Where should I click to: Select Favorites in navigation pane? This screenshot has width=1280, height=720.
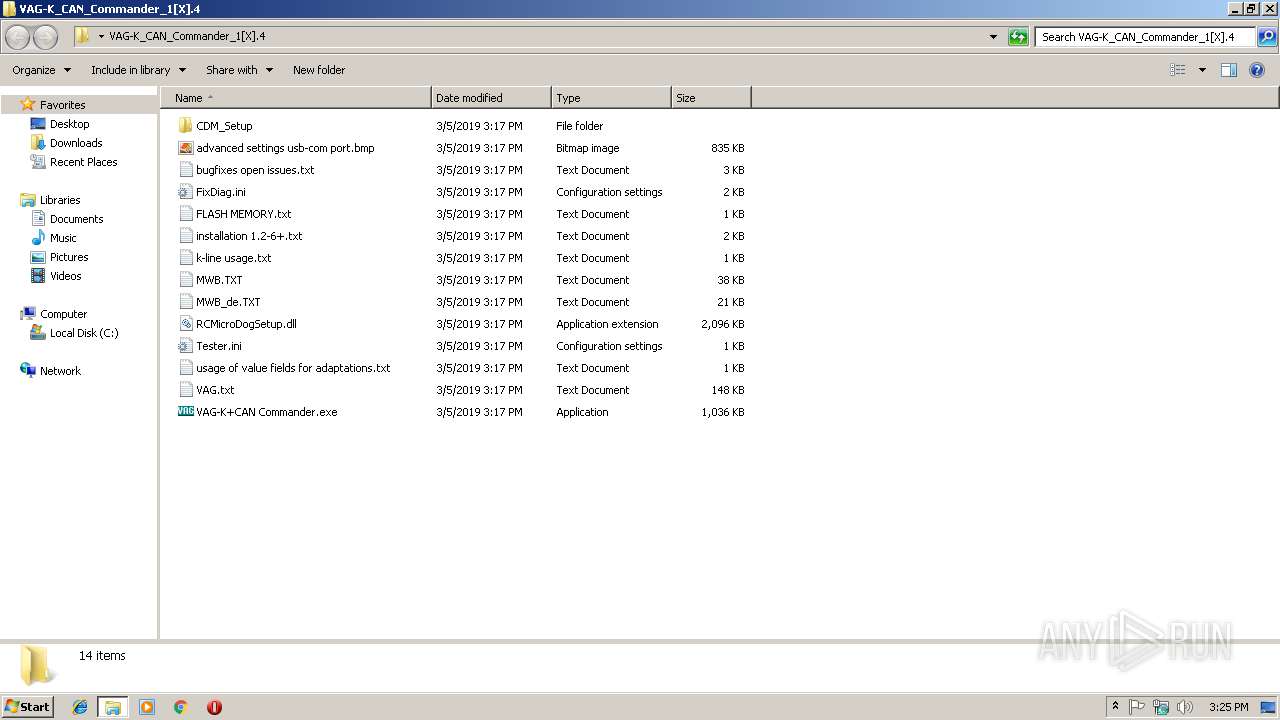tap(62, 105)
